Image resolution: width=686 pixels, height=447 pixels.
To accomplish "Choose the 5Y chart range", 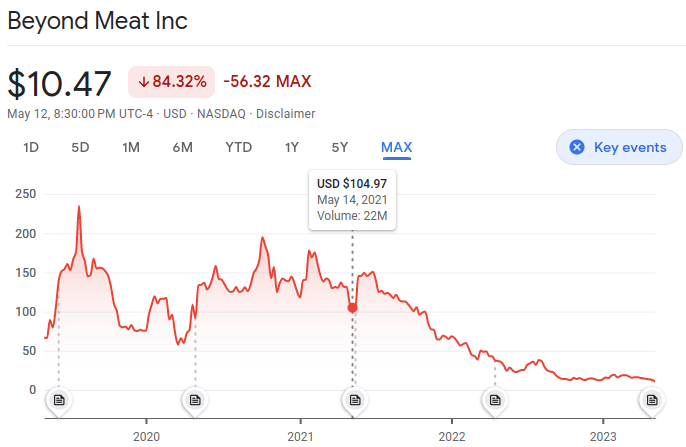I will pyautogui.click(x=340, y=147).
